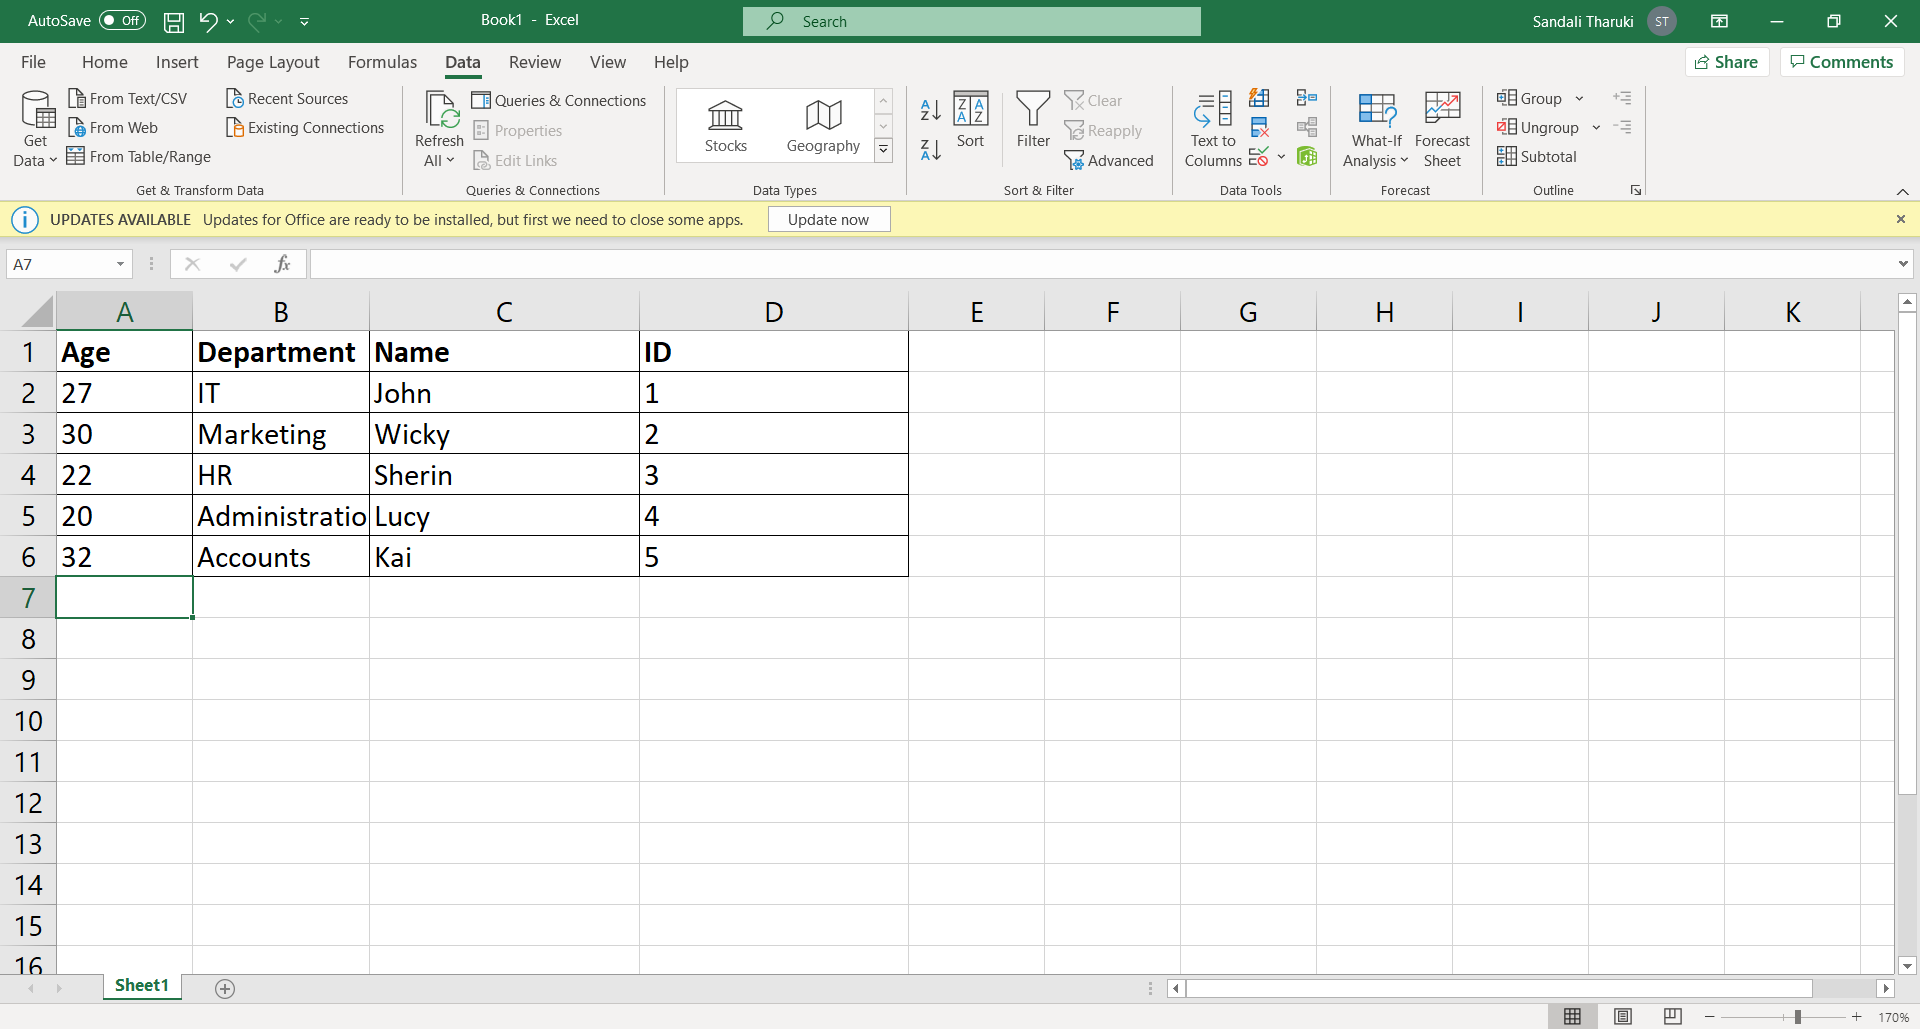Switch to the Formulas ribbon tab
The width and height of the screenshot is (1920, 1029).
[x=382, y=62]
